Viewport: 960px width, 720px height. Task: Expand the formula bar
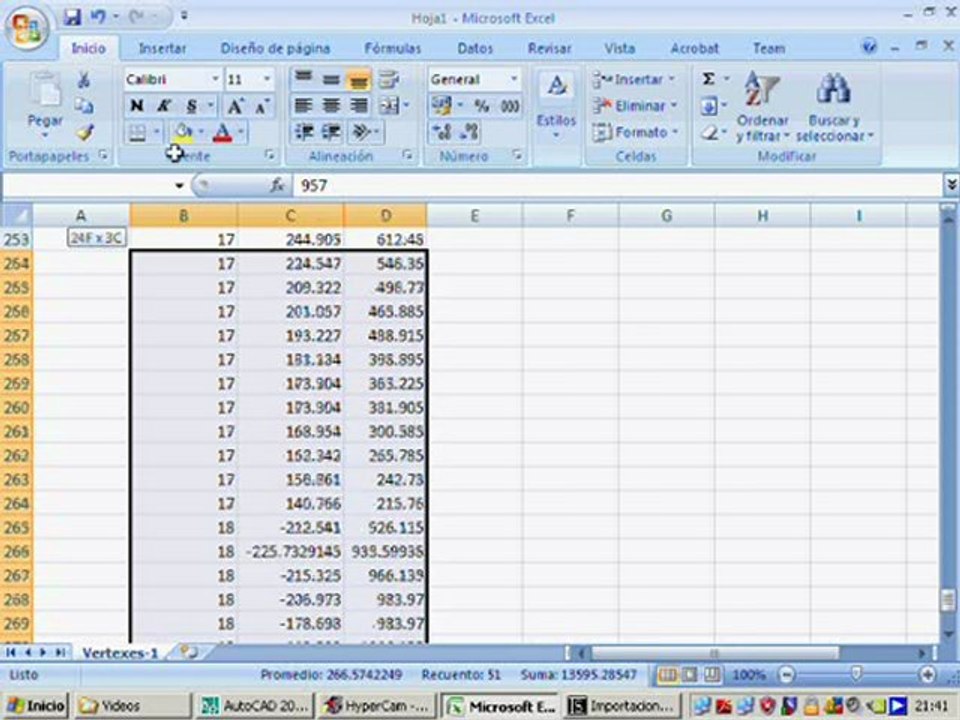pyautogui.click(x=951, y=184)
